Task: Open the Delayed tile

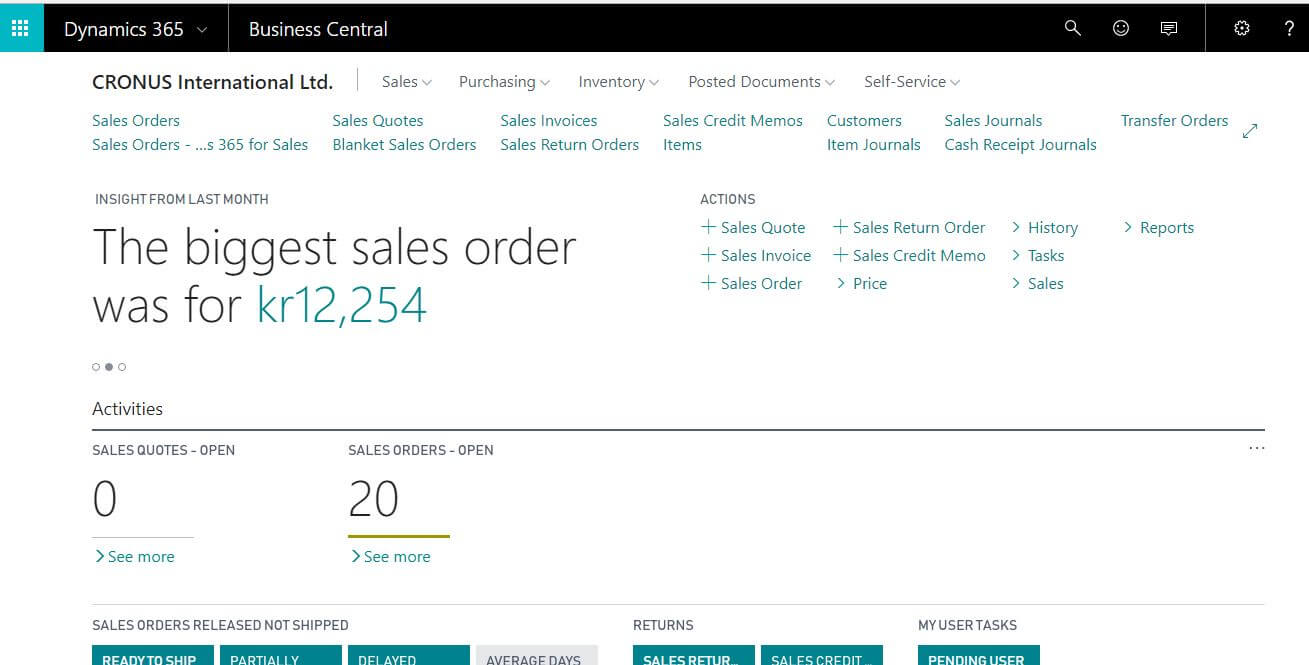Action: tap(409, 655)
